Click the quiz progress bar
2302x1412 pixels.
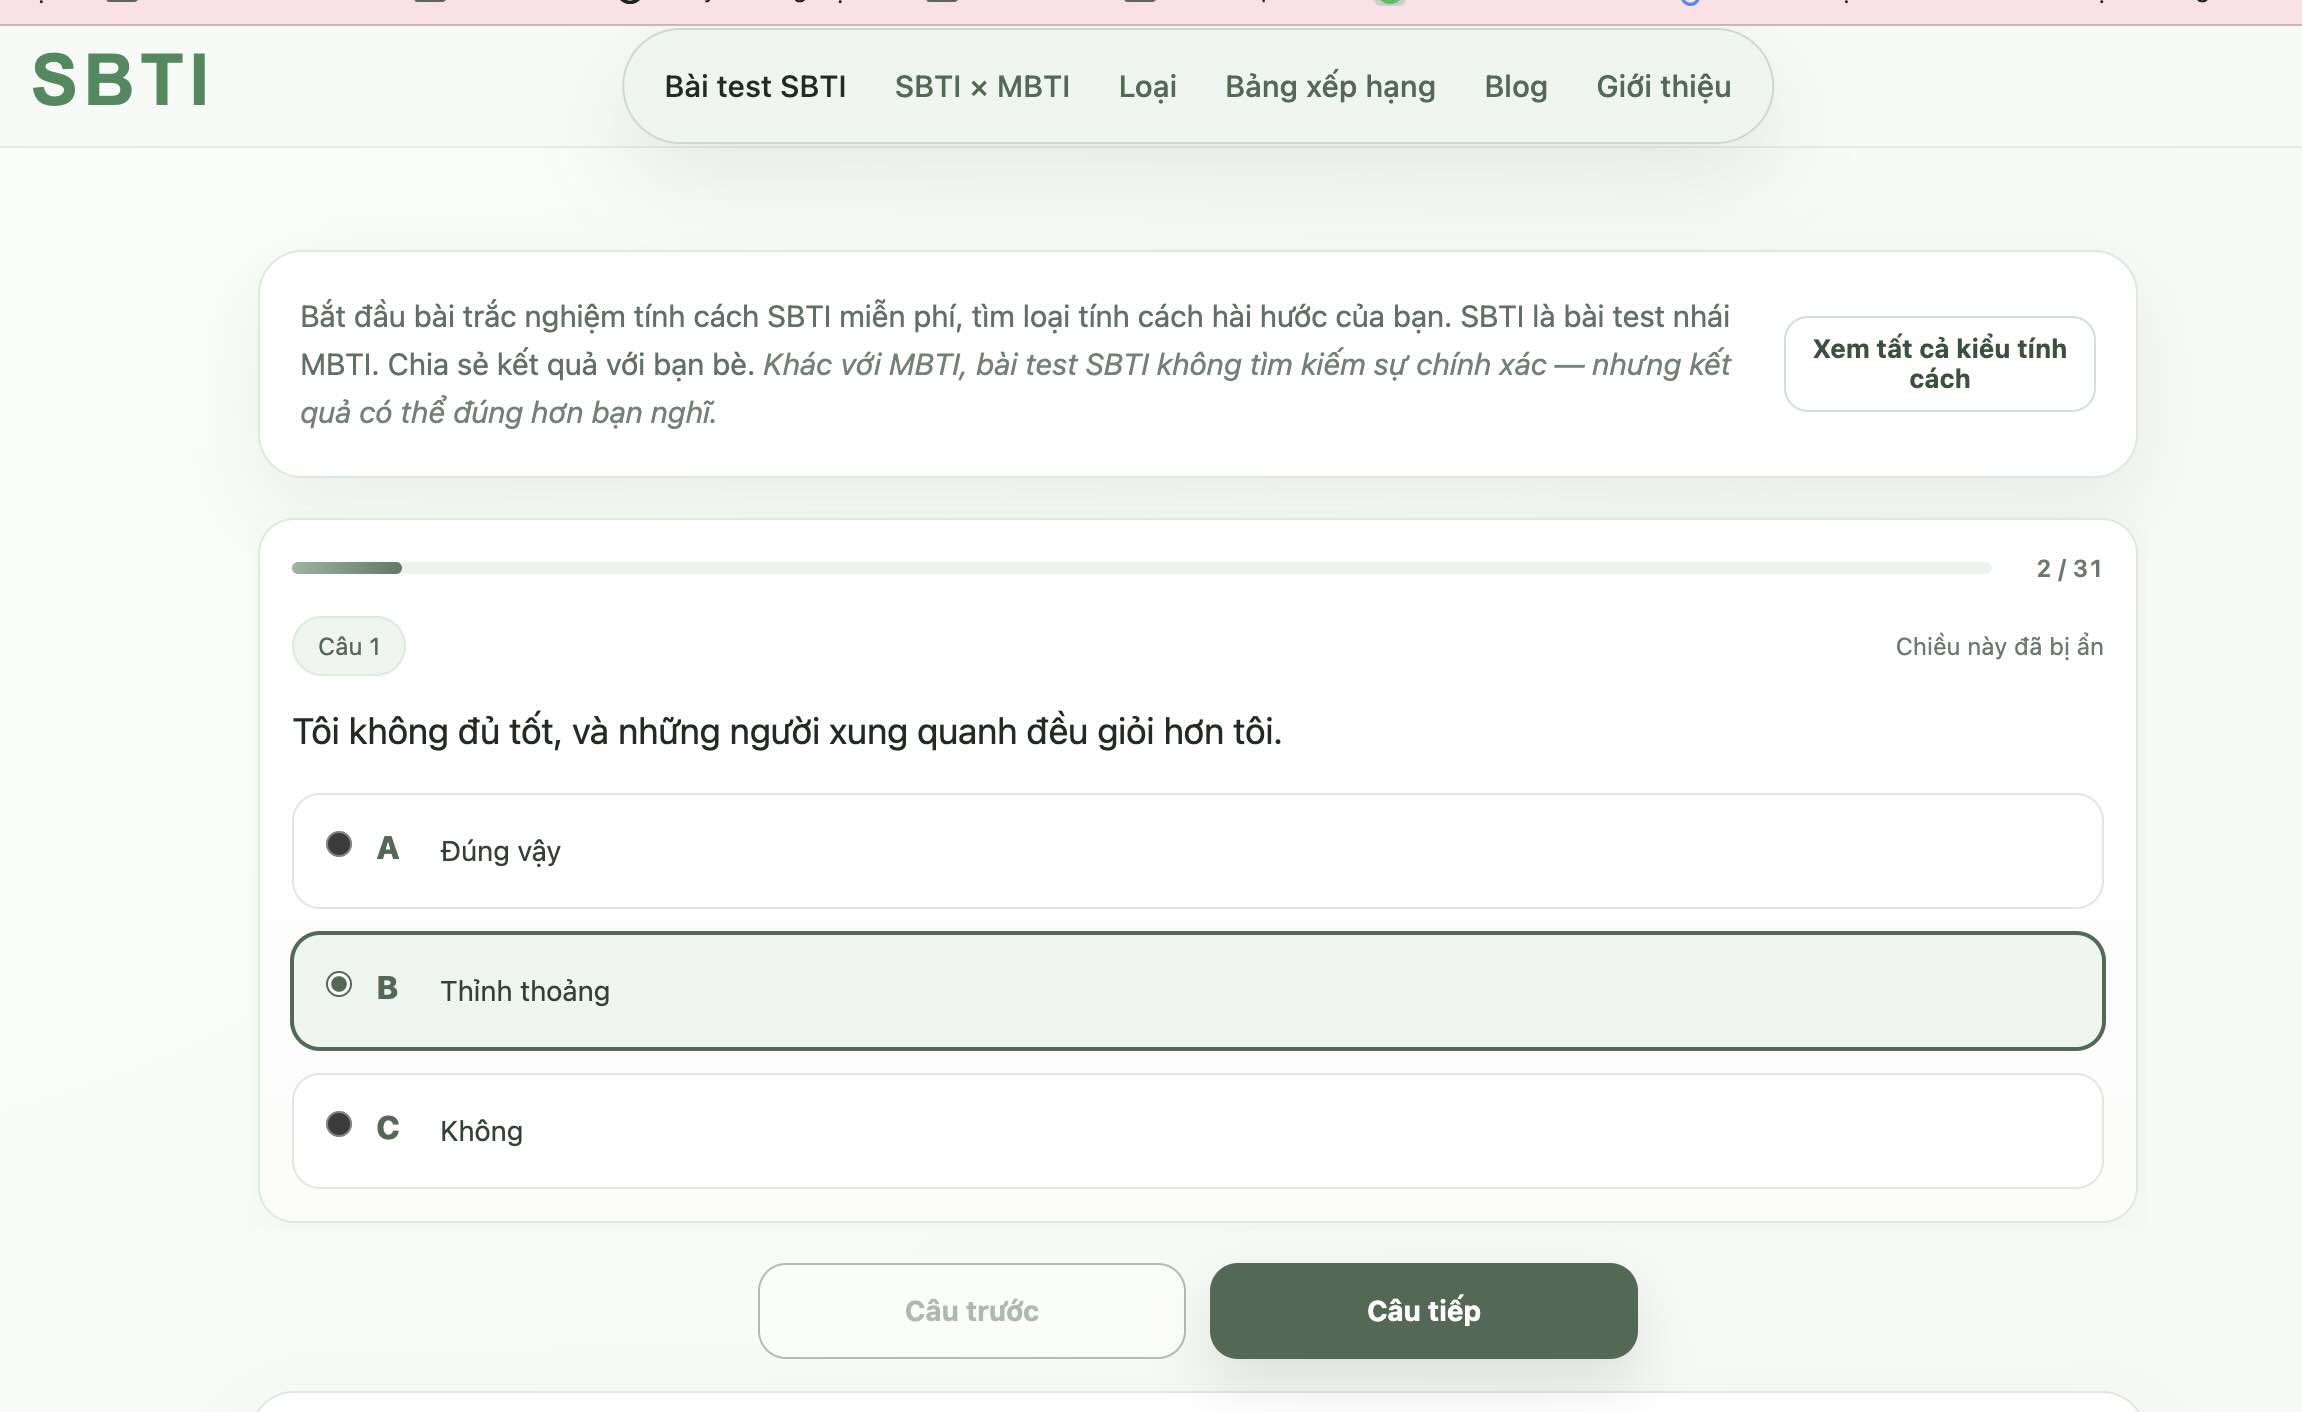(1140, 567)
